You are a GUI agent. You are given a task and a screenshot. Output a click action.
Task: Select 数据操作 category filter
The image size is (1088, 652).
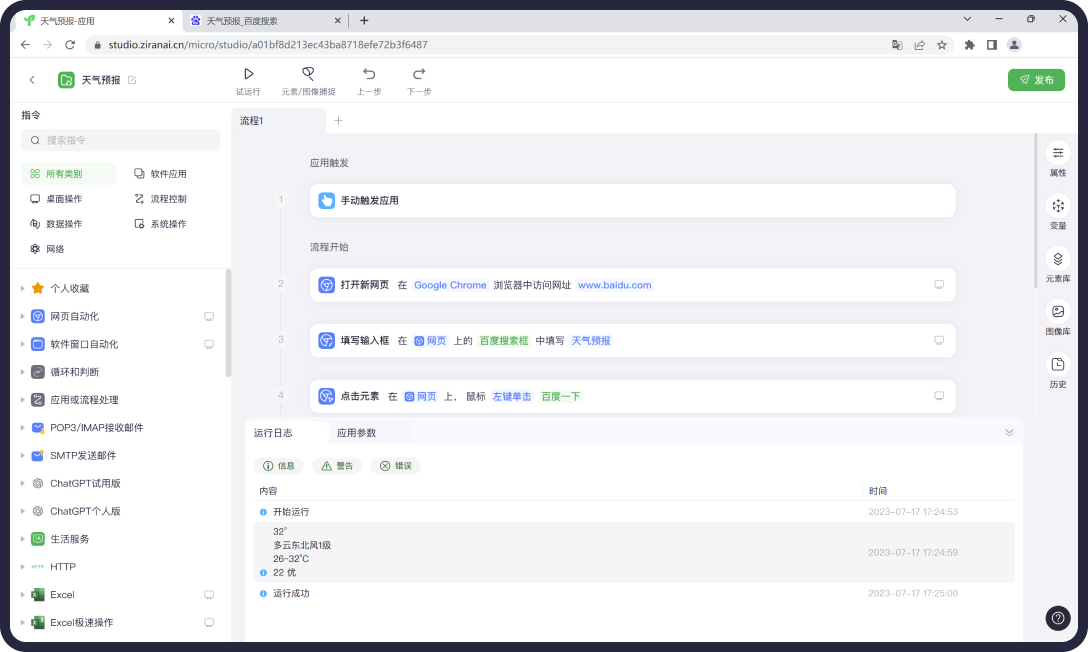pos(56,223)
